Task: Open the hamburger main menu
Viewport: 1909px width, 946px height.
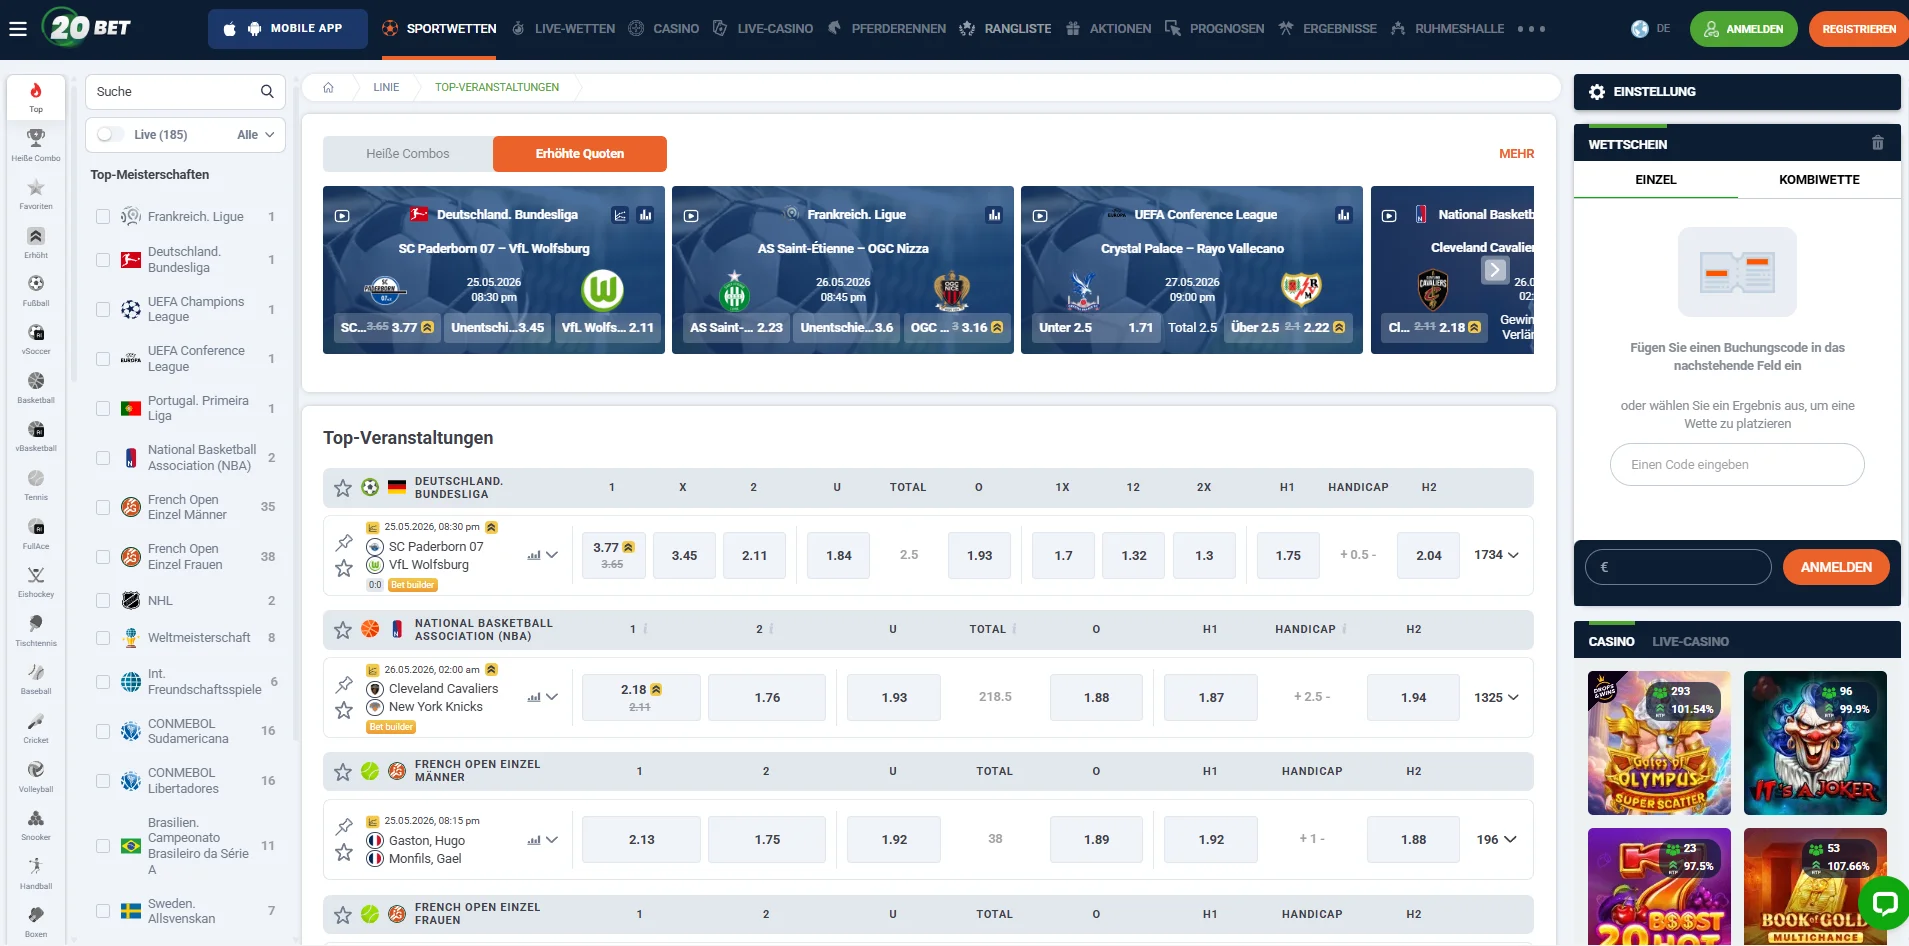Action: (x=18, y=29)
